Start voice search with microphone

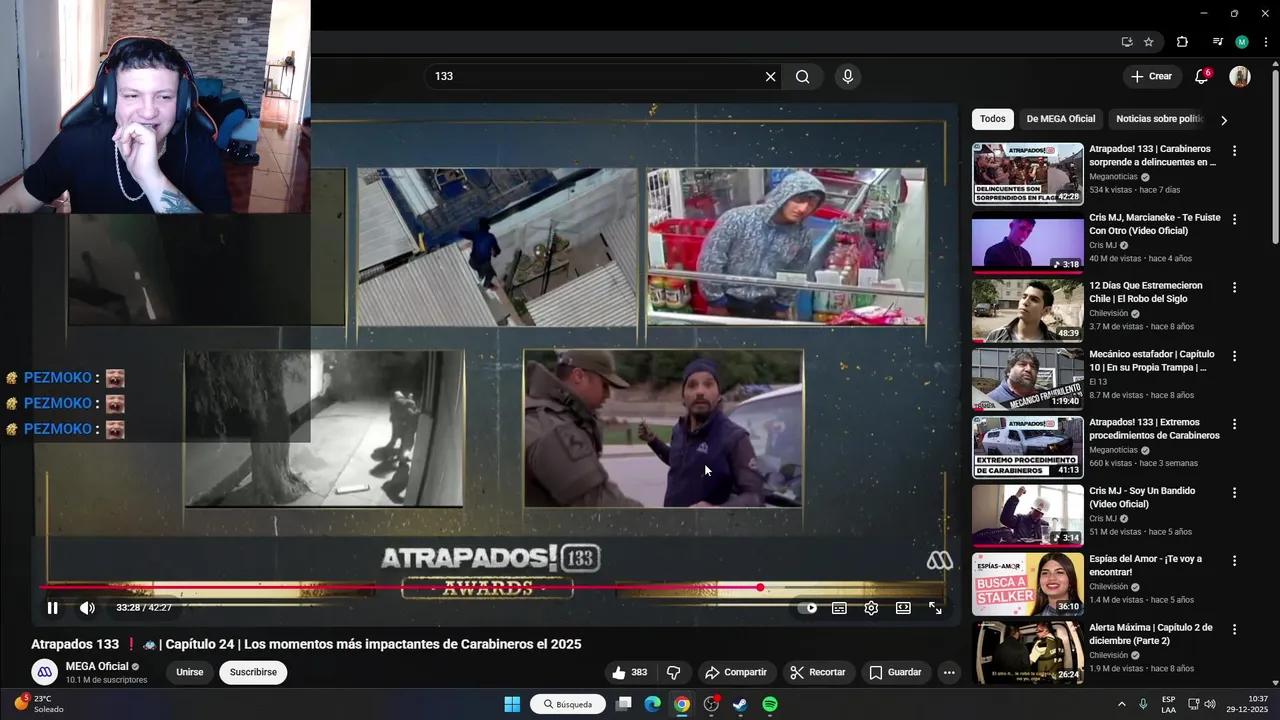(x=848, y=77)
